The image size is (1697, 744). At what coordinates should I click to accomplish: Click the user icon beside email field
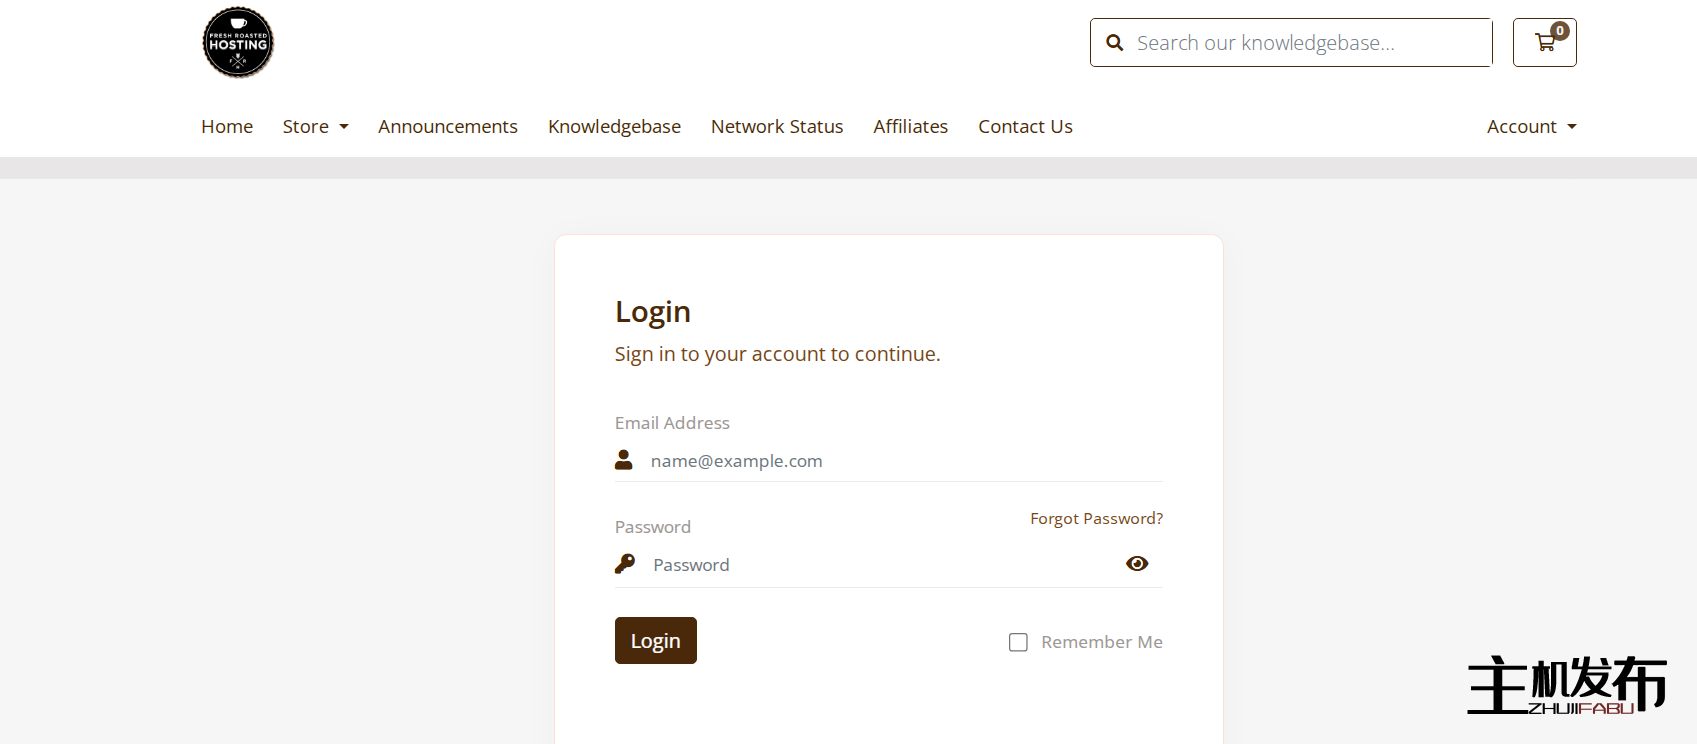coord(624,460)
